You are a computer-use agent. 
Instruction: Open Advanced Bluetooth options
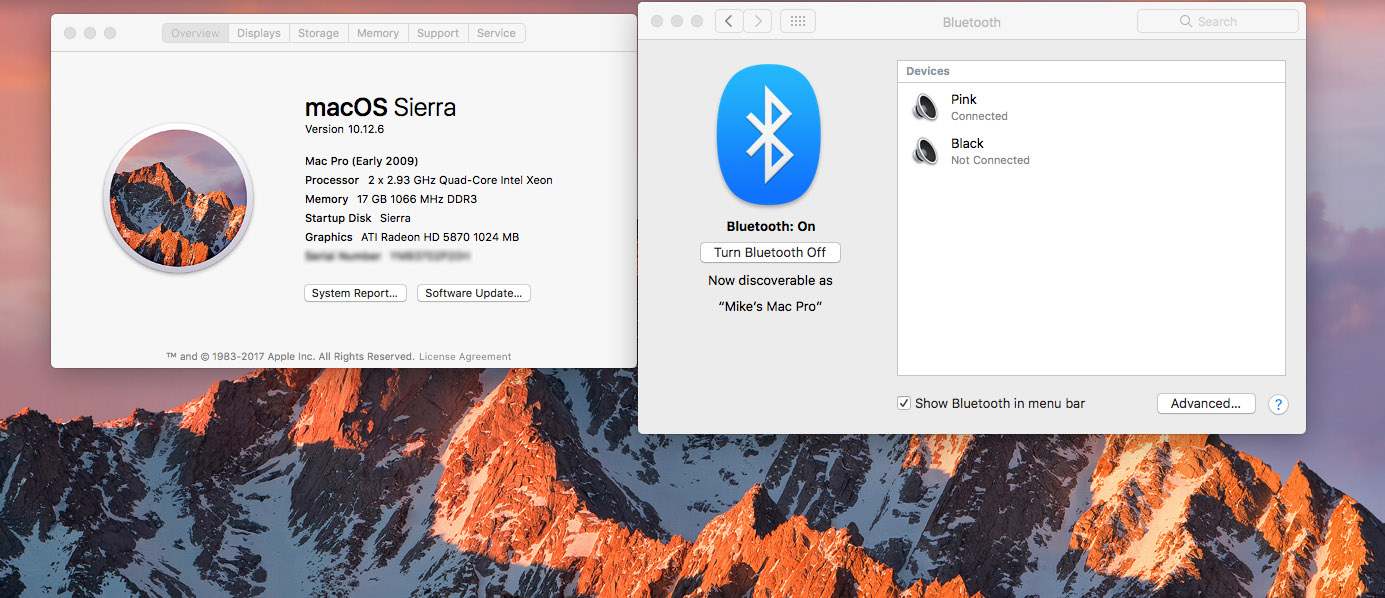[1206, 403]
